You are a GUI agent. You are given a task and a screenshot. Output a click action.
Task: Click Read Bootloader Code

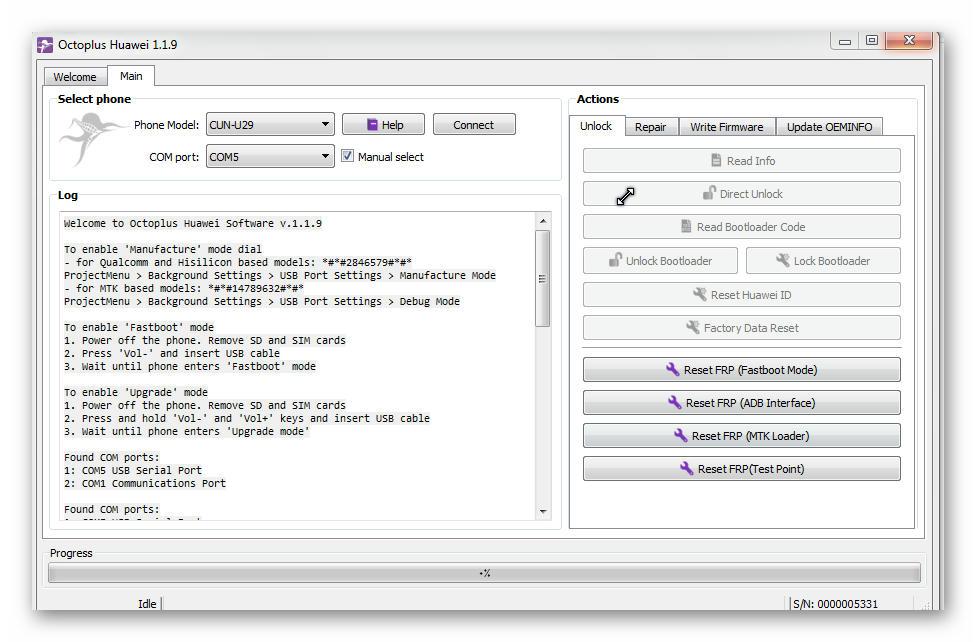click(x=741, y=227)
